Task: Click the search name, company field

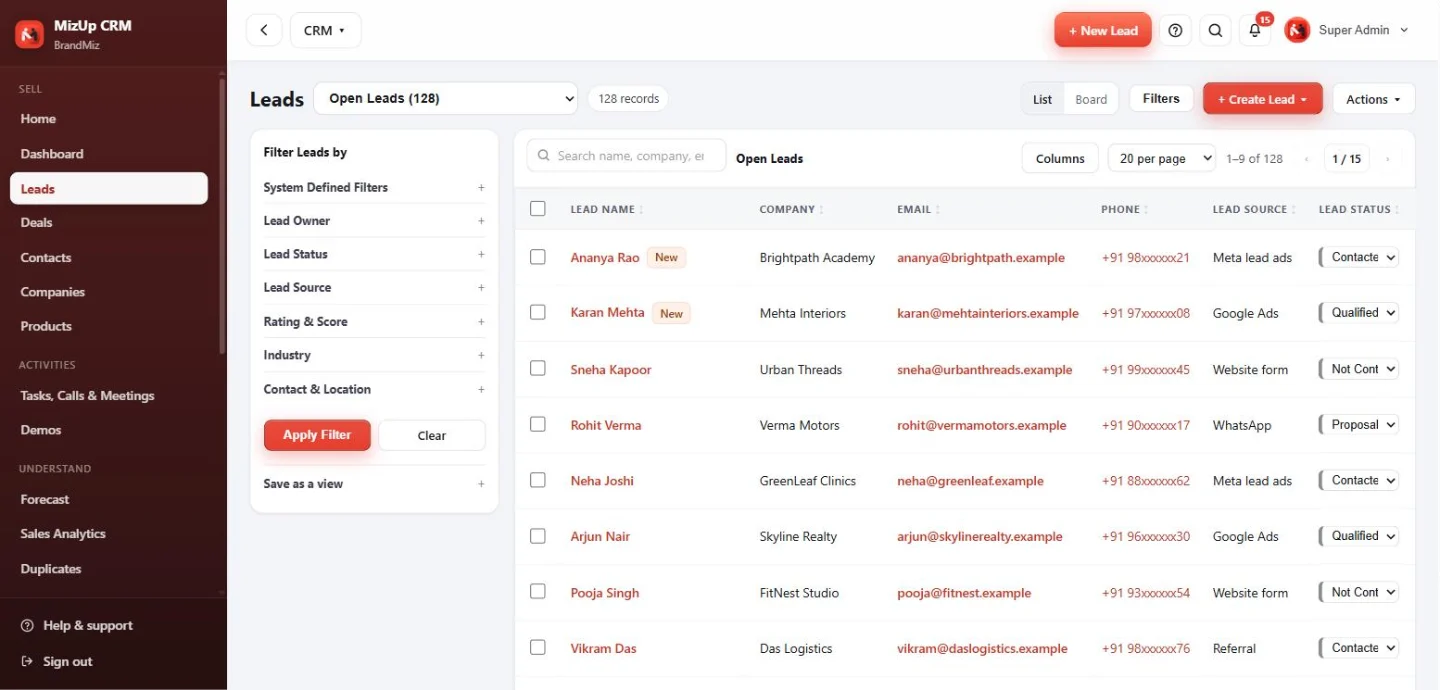Action: tap(627, 156)
